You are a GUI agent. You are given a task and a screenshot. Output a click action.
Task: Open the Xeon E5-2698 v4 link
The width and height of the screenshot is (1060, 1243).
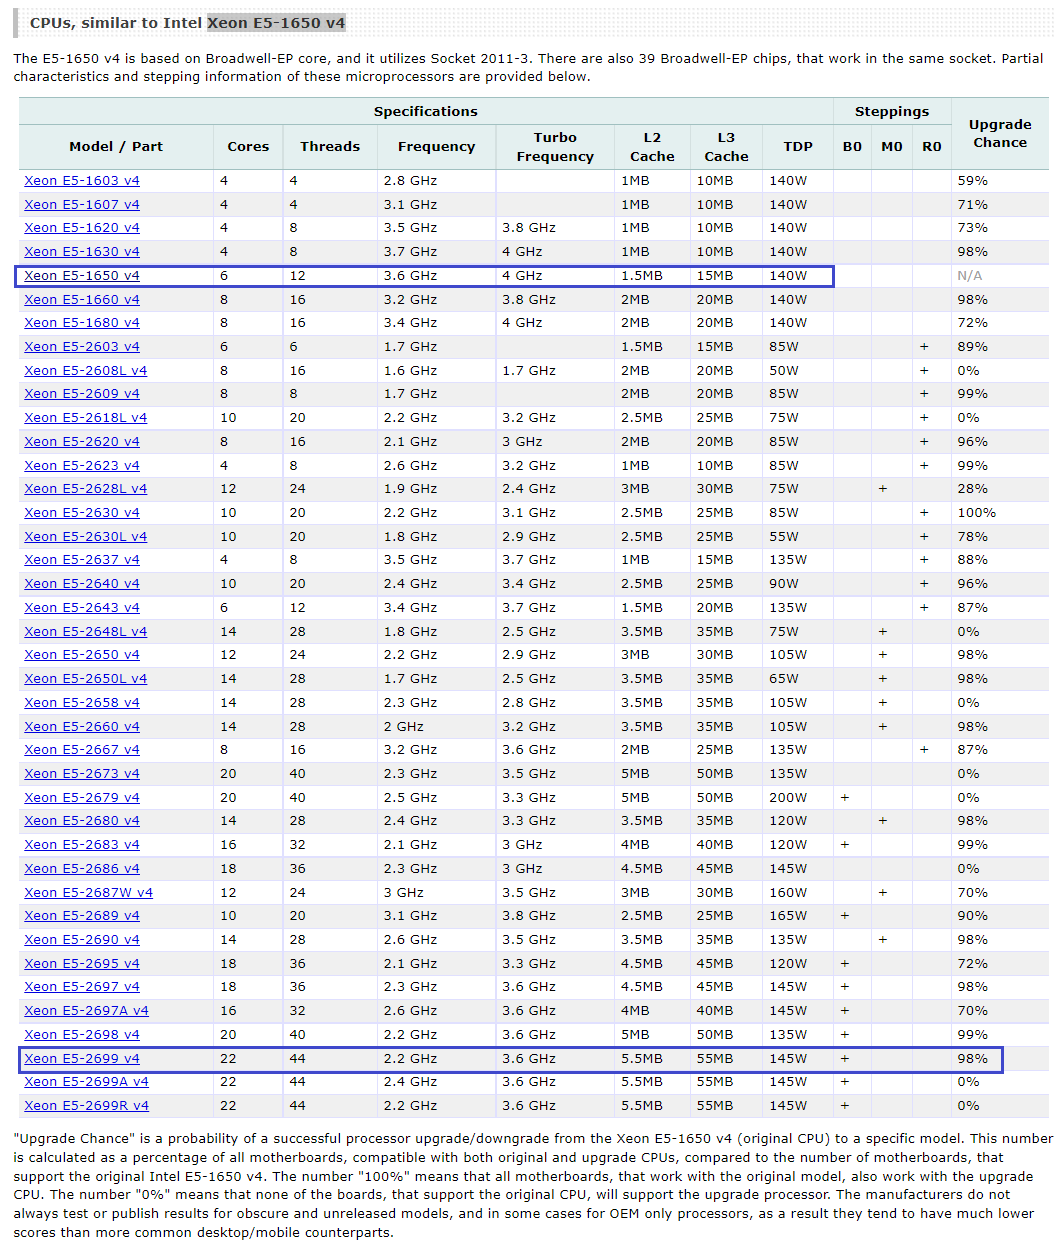click(82, 1035)
